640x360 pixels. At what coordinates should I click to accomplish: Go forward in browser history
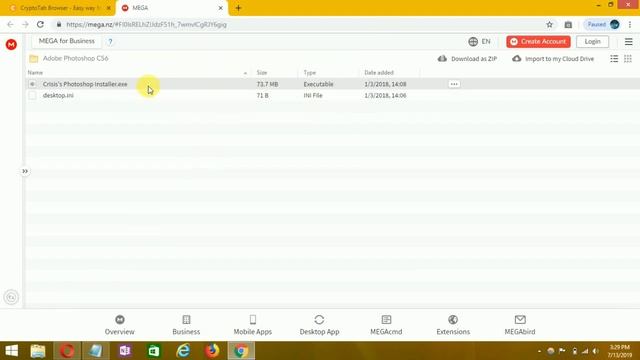click(x=25, y=24)
